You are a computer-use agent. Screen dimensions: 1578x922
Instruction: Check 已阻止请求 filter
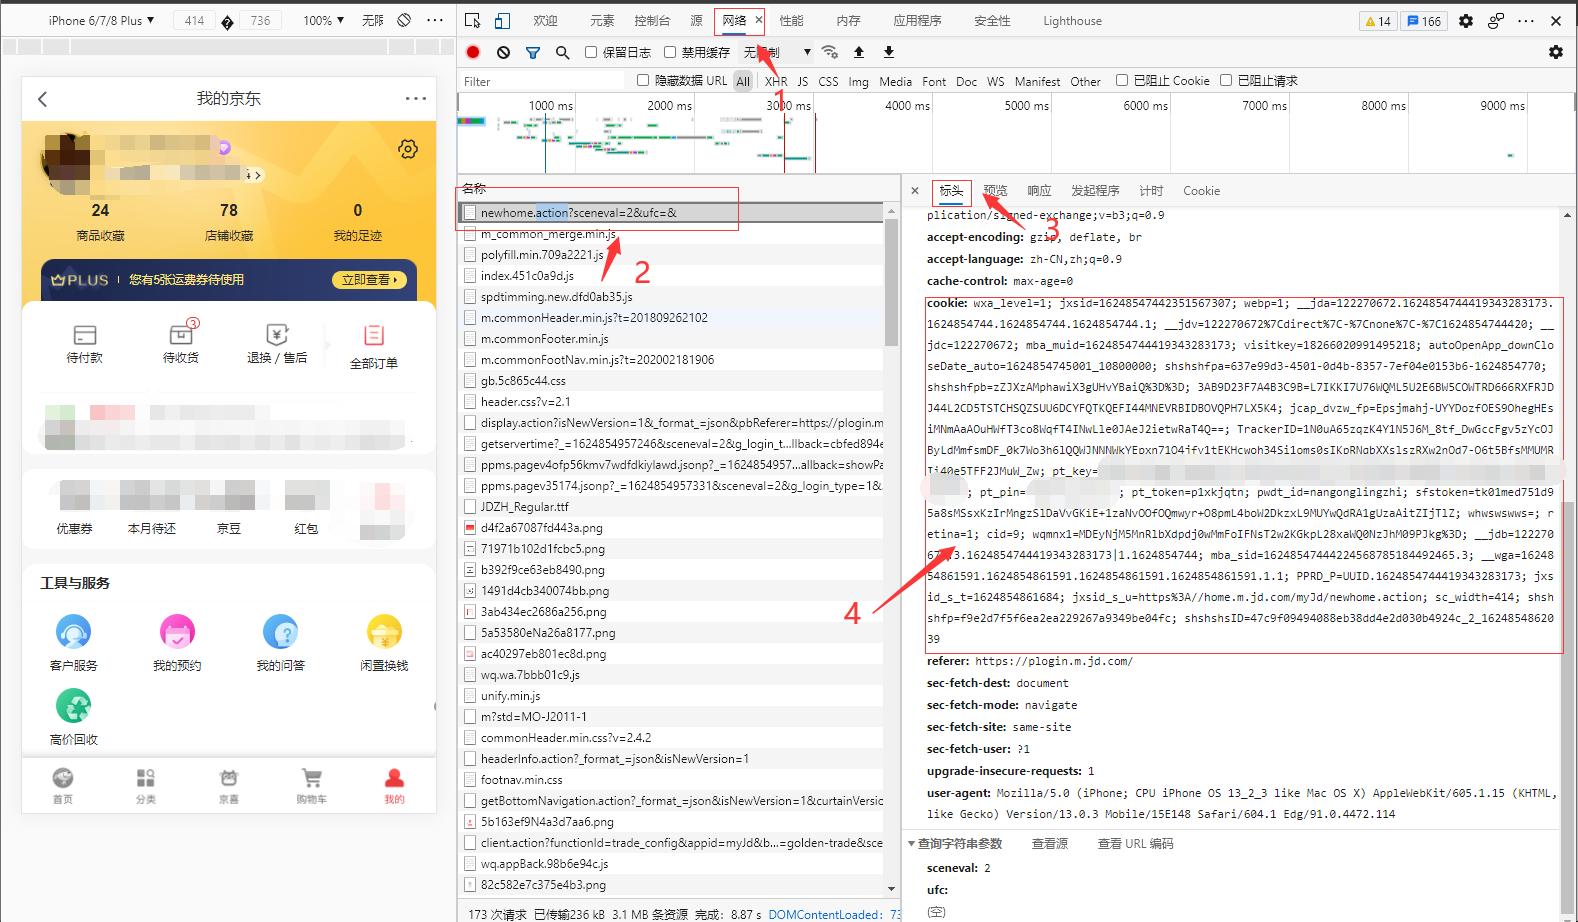click(x=1226, y=80)
